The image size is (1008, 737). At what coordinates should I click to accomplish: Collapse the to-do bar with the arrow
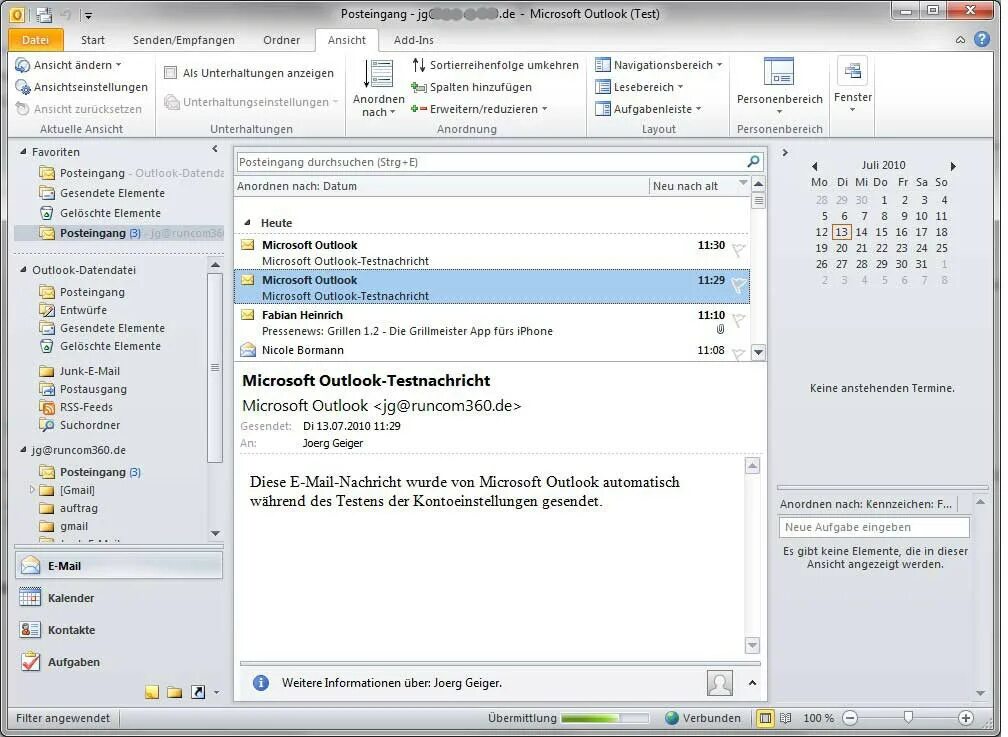[x=785, y=153]
